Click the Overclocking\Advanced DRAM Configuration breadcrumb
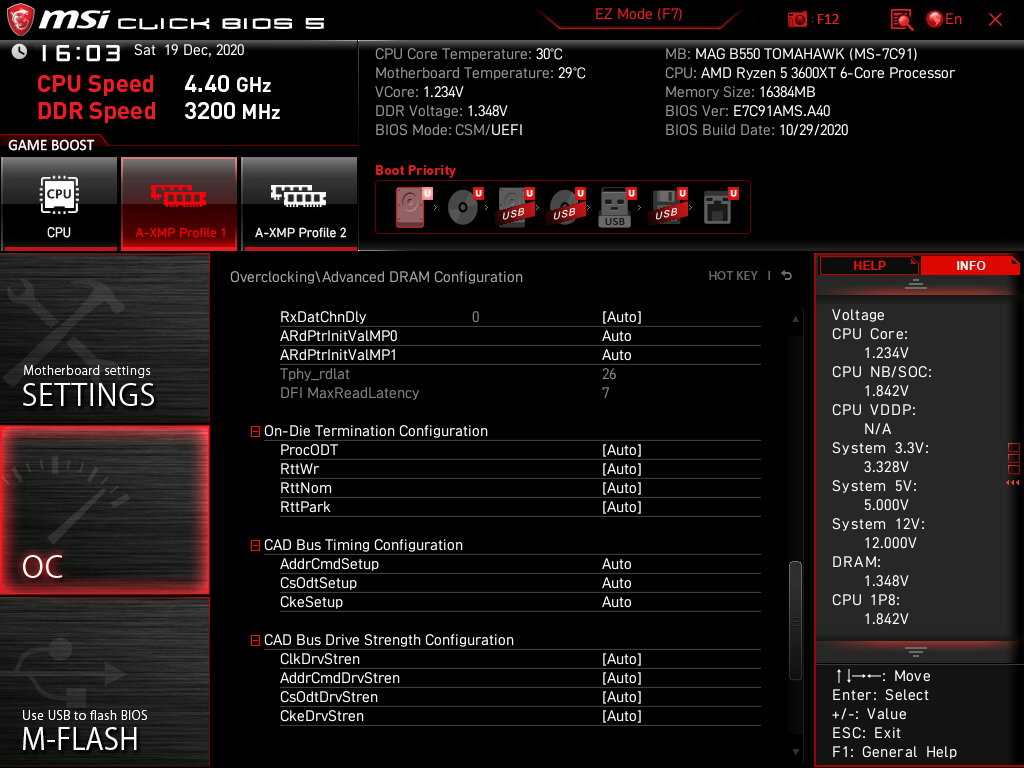Image resolution: width=1024 pixels, height=768 pixels. [376, 277]
